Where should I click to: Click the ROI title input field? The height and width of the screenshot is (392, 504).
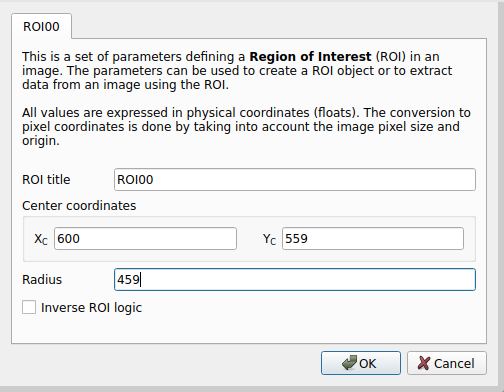[x=295, y=180]
